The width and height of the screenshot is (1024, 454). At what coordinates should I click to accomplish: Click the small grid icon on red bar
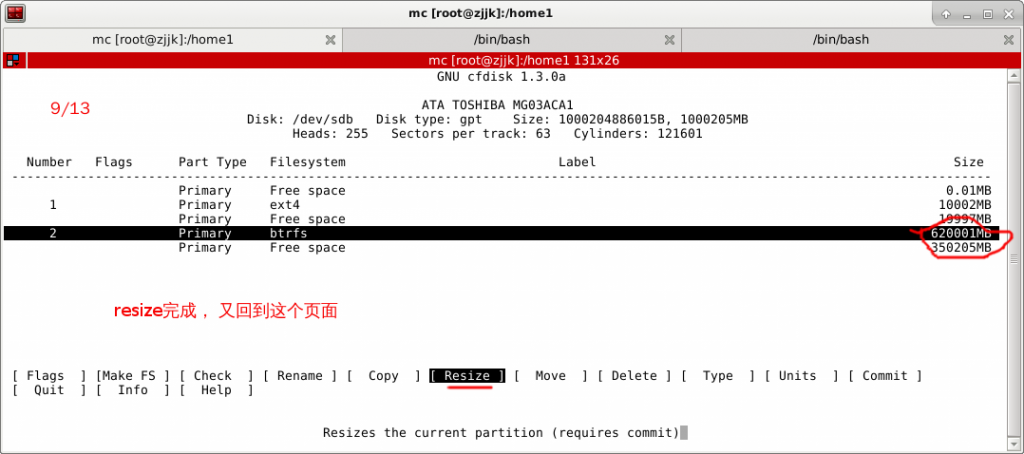[13, 60]
